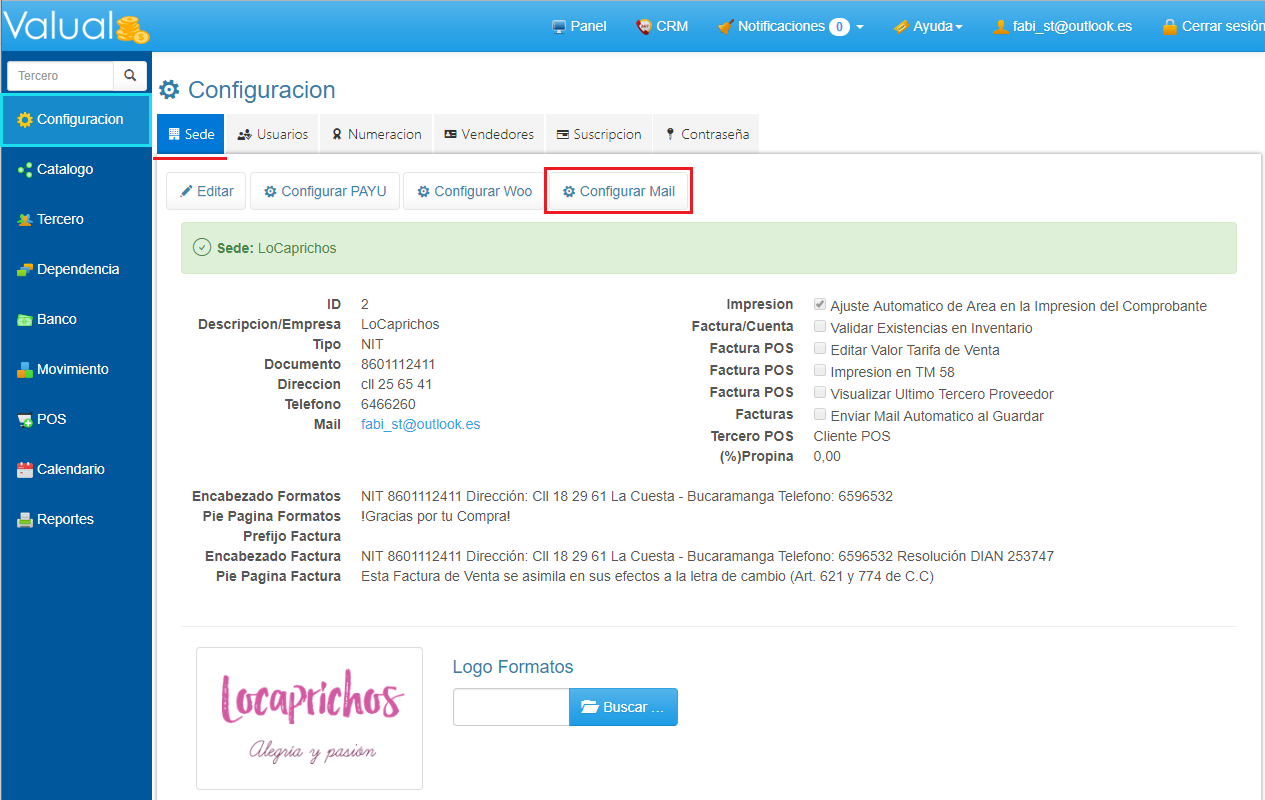Open the POS module
Viewport: 1265px width, 800px height.
pos(51,419)
